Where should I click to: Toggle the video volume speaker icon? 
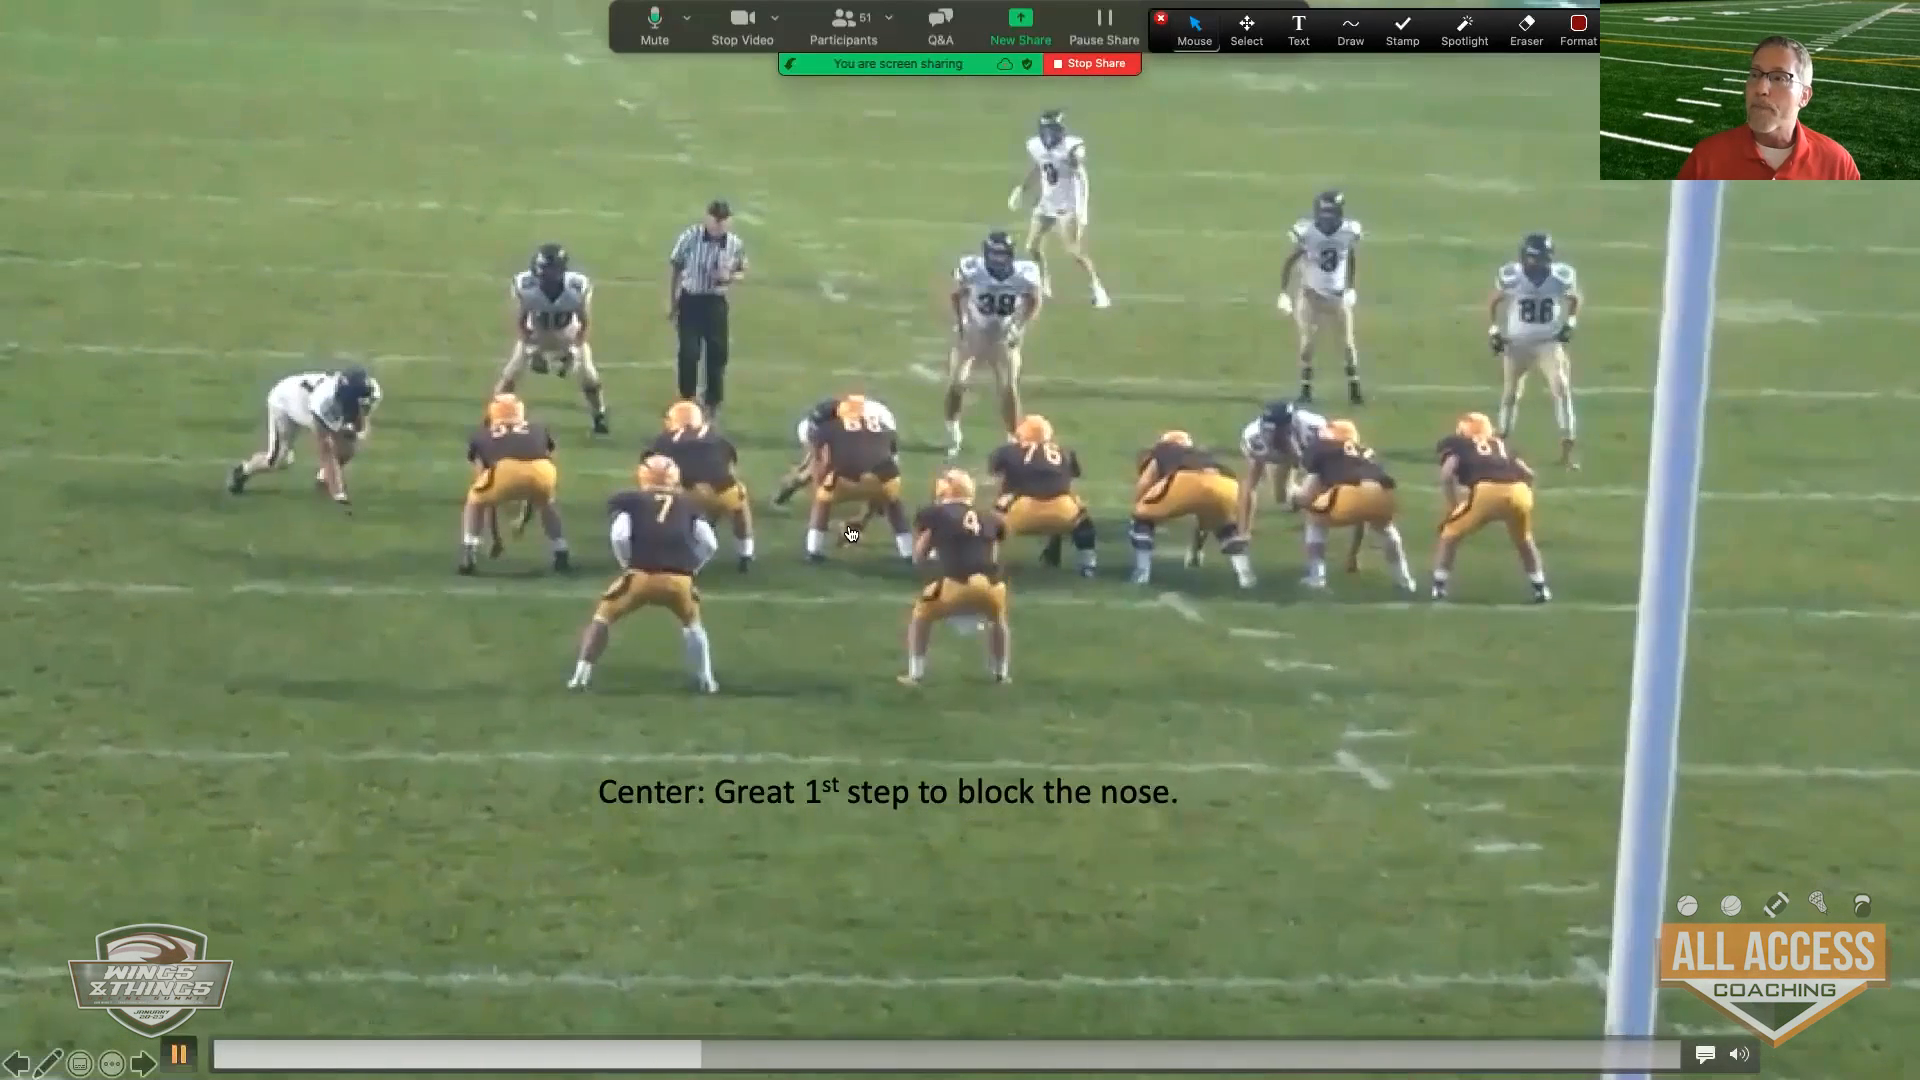pyautogui.click(x=1740, y=1054)
